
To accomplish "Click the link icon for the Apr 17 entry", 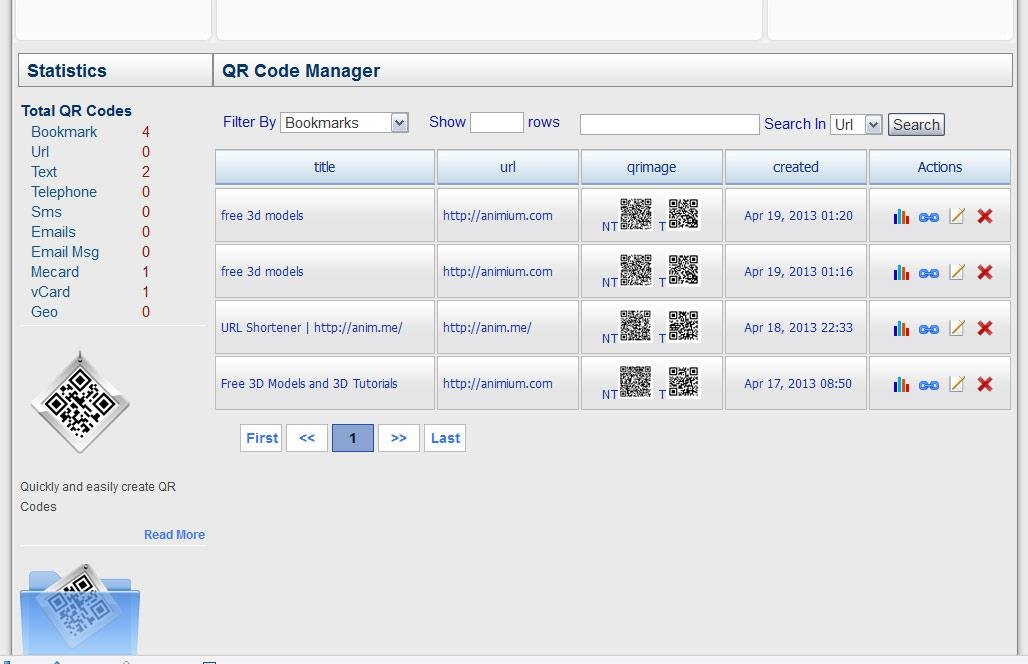I will click(928, 384).
